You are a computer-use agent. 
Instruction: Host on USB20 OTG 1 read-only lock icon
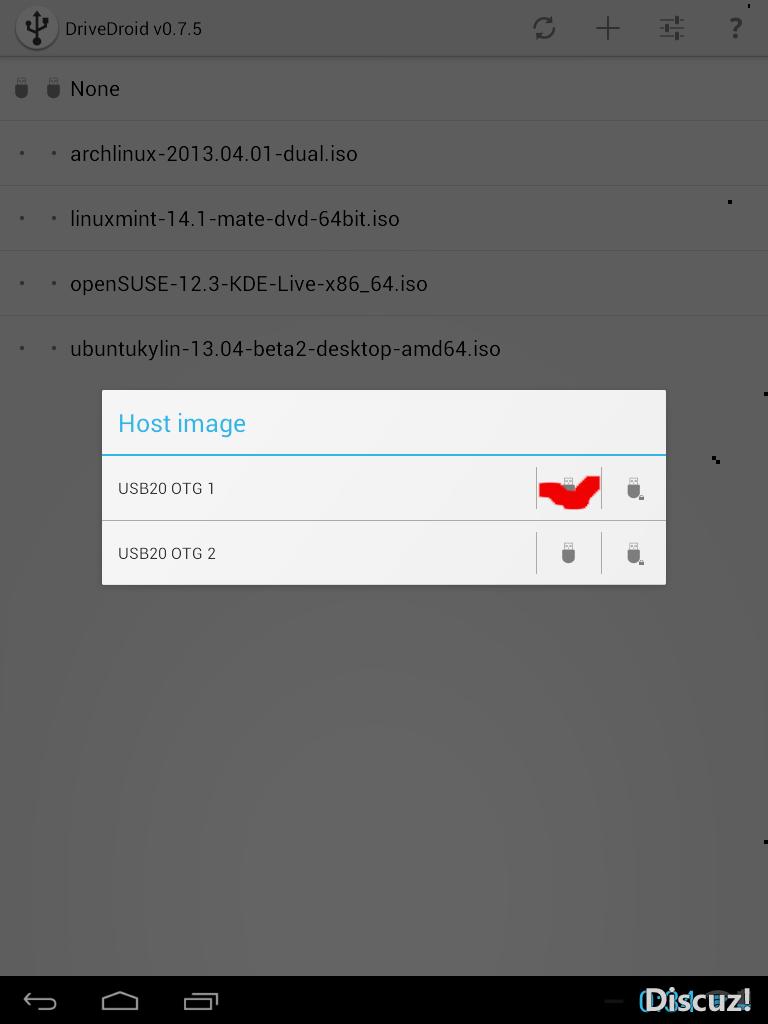tap(634, 488)
